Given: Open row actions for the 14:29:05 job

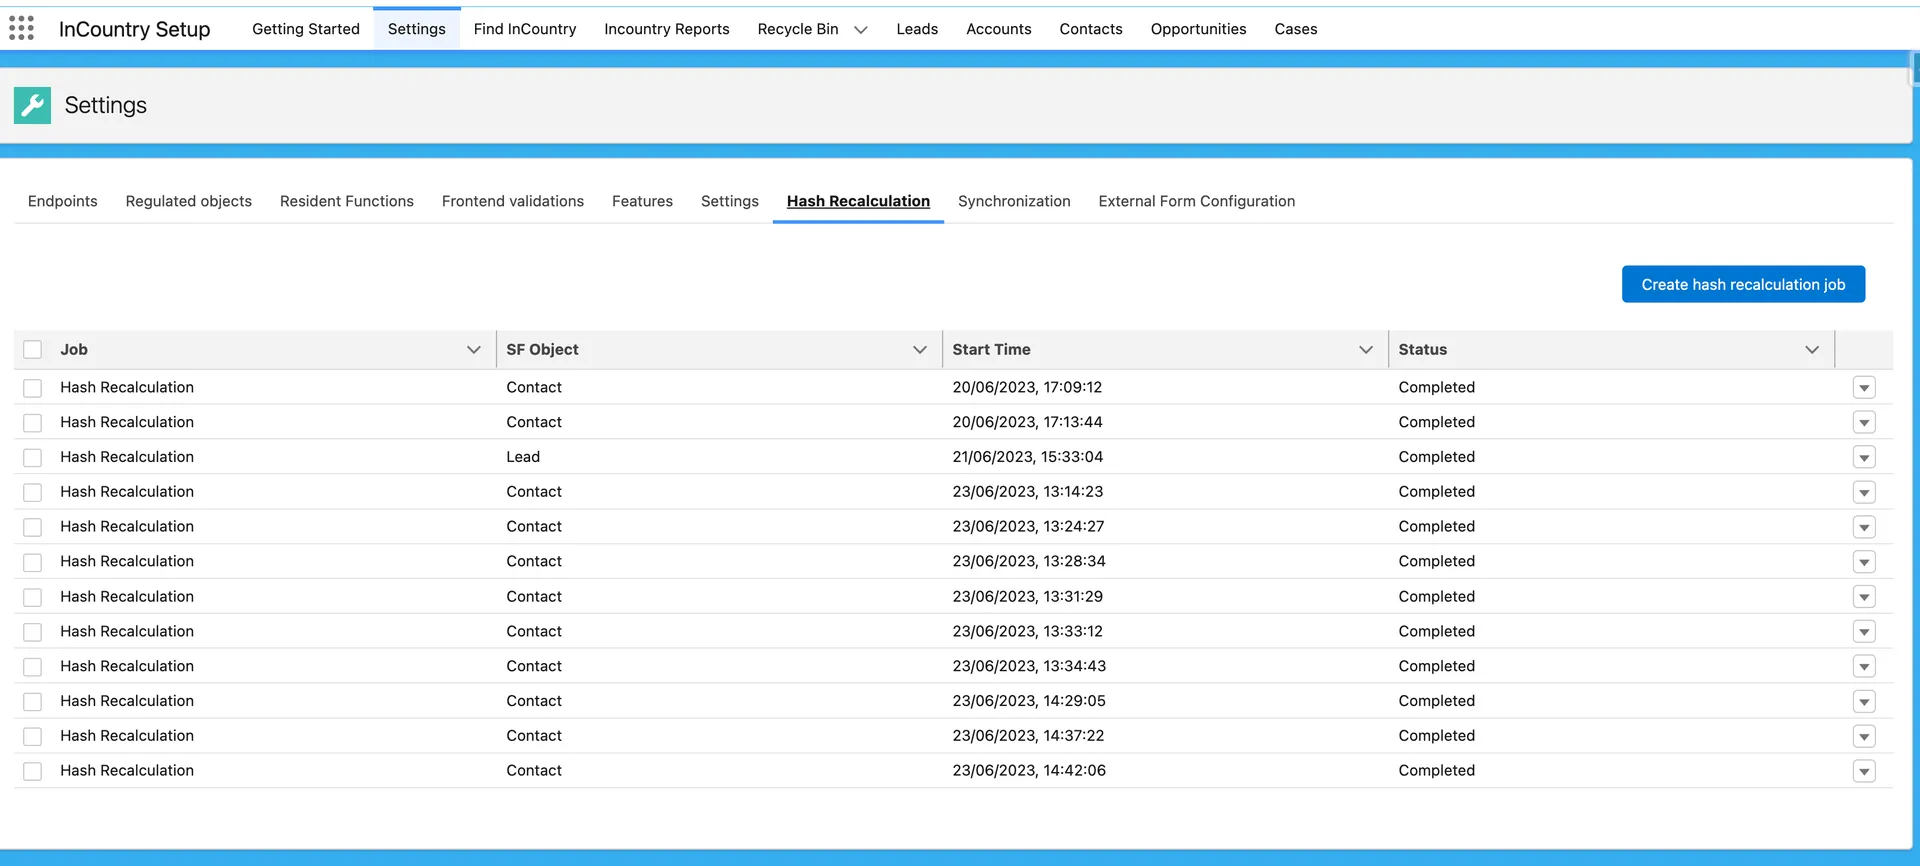Looking at the screenshot, I should (x=1863, y=701).
